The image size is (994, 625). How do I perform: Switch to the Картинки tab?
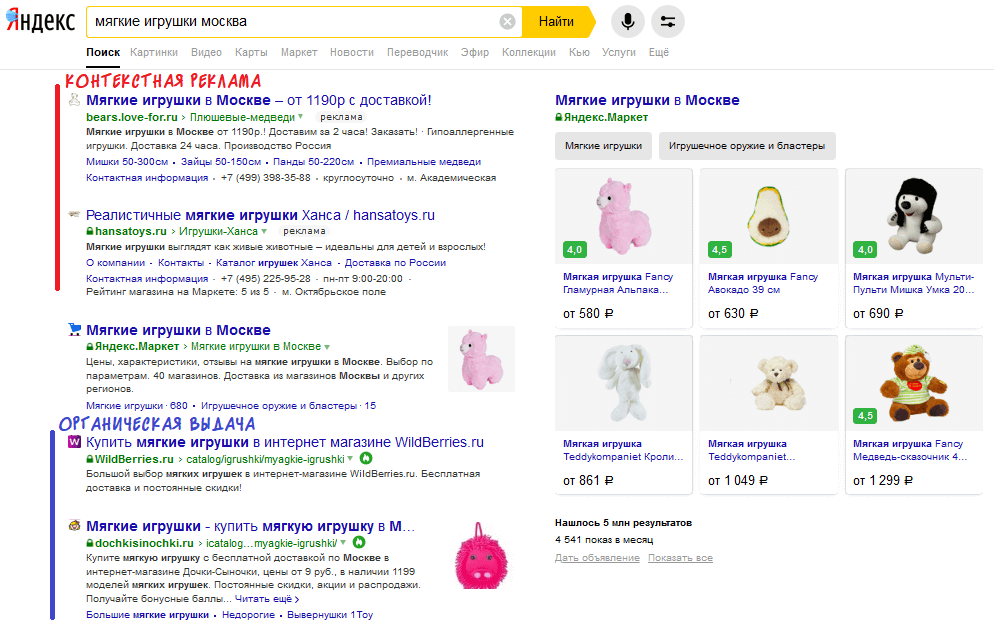click(x=154, y=52)
